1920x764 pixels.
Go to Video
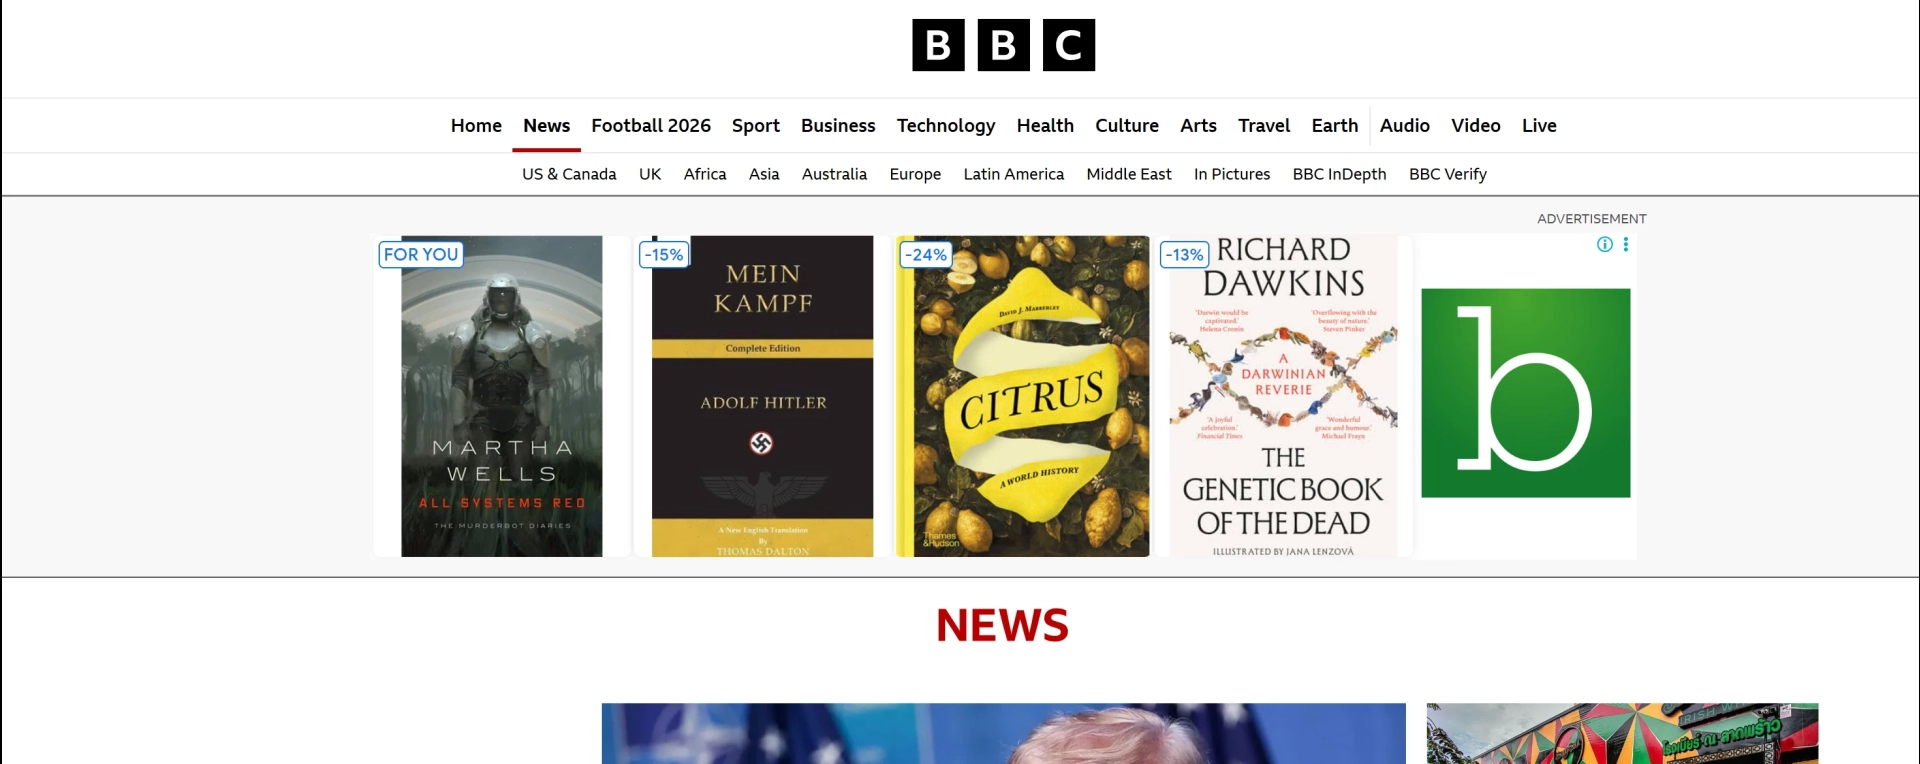pos(1476,126)
